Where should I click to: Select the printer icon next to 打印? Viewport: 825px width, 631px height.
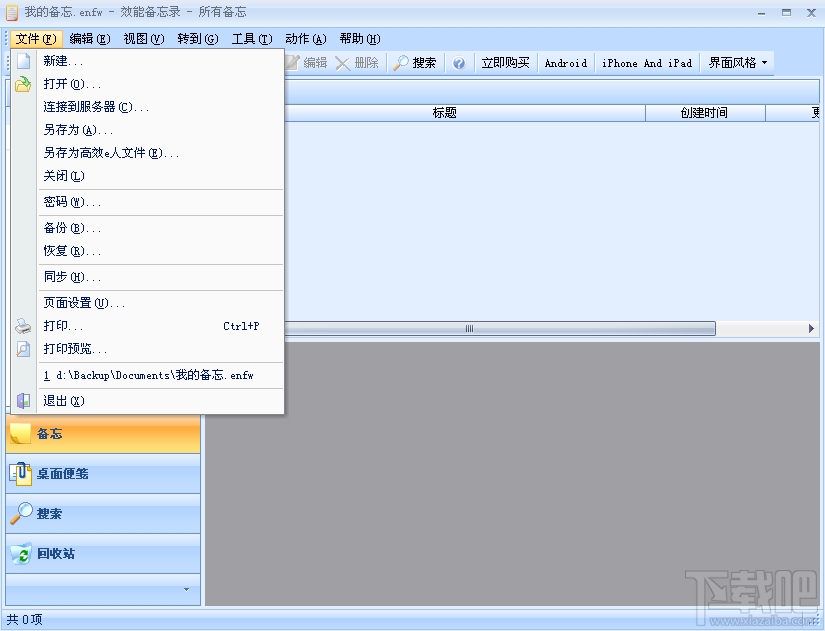tap(22, 325)
